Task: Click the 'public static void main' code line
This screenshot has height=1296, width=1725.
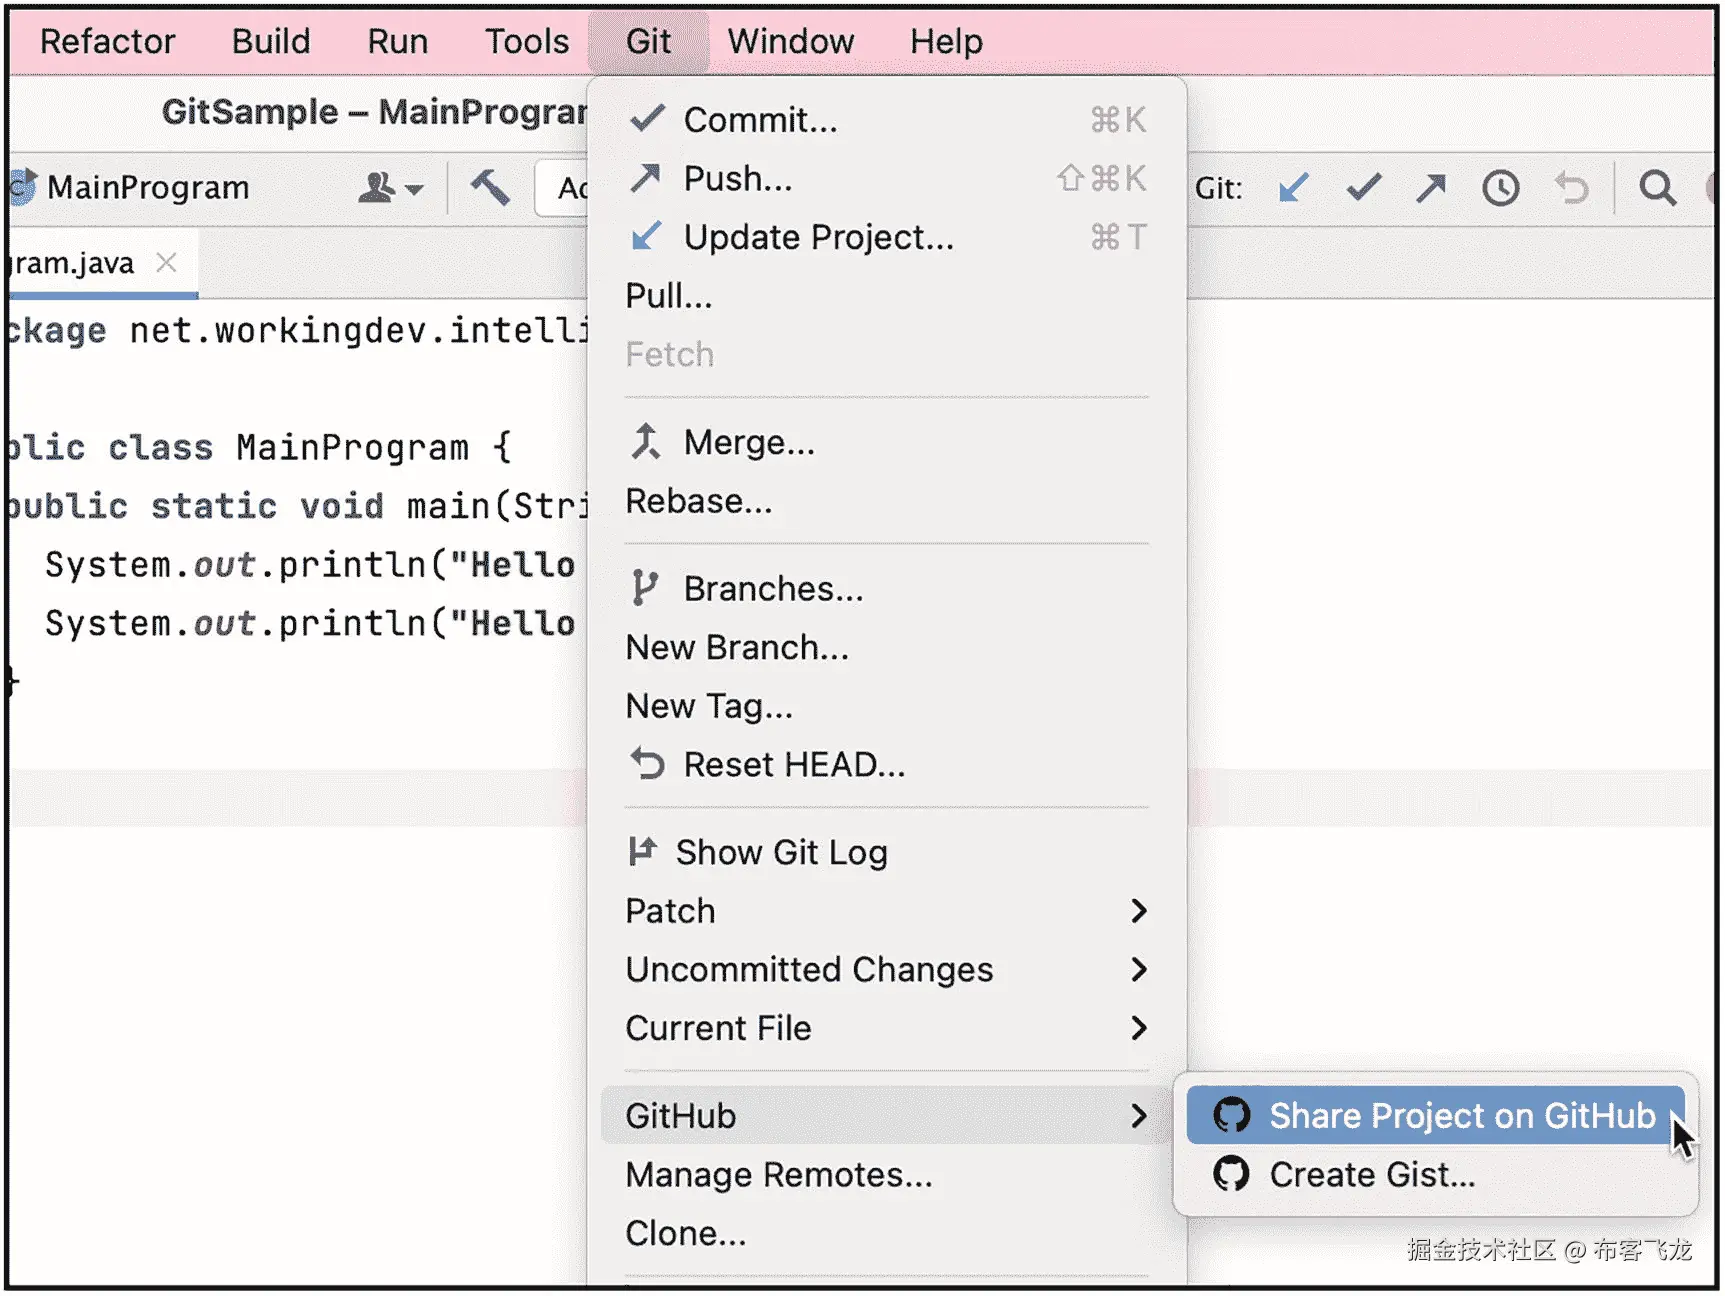Action: (298, 506)
